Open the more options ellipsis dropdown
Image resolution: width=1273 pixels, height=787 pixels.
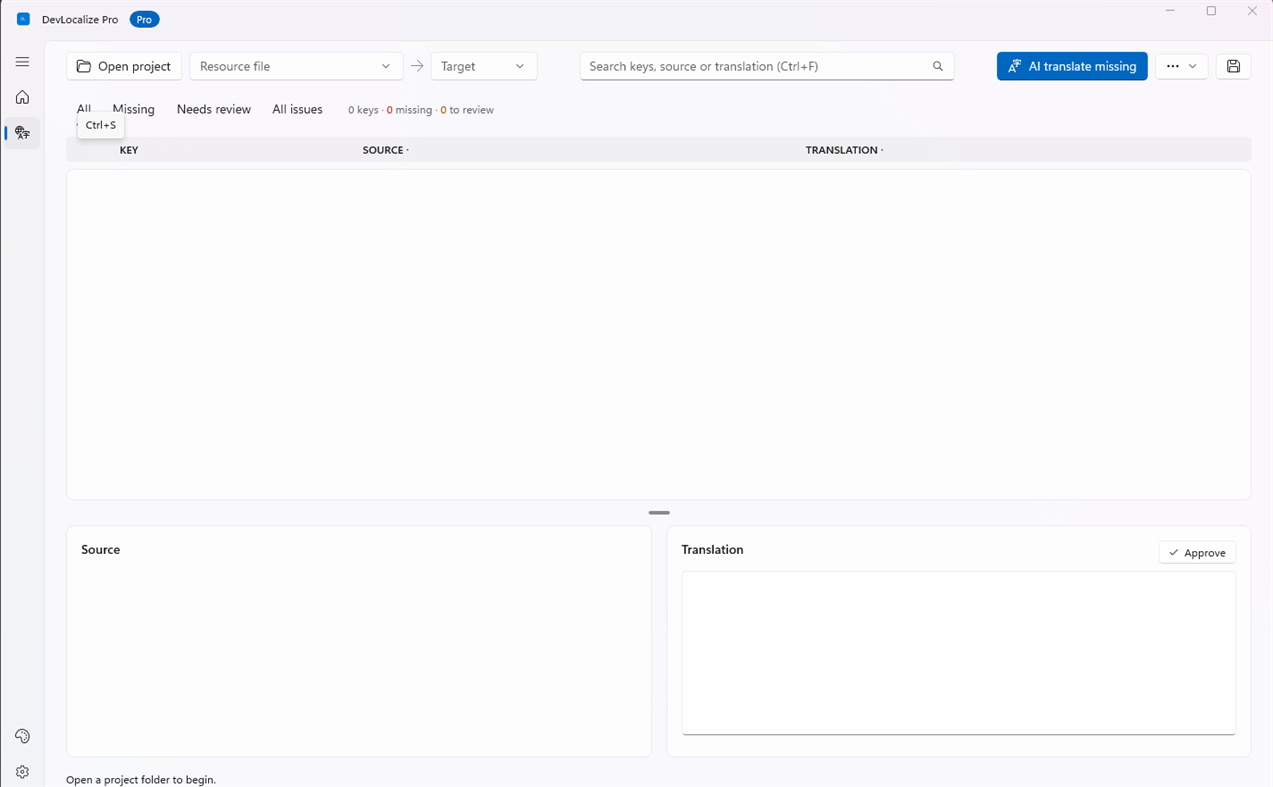coord(1182,66)
